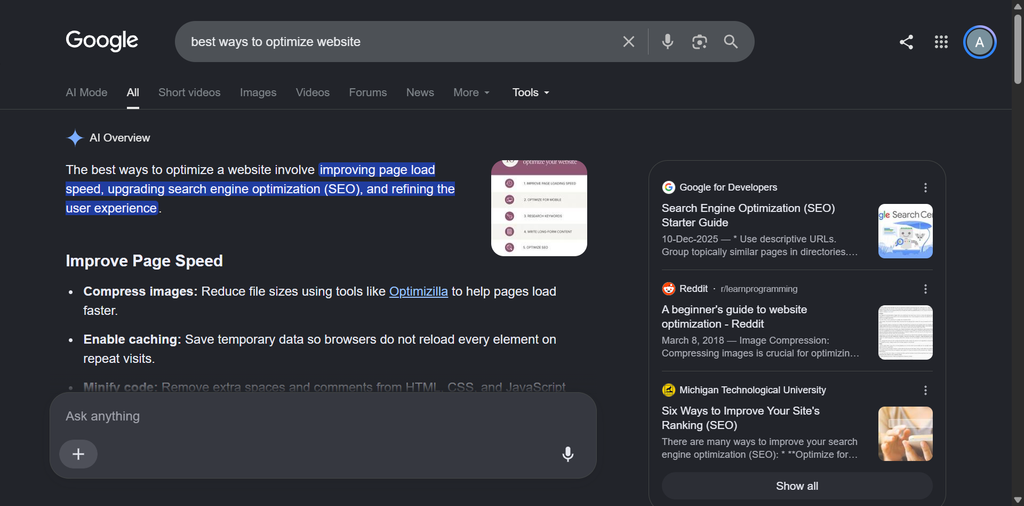This screenshot has width=1024, height=506.
Task: Click the highlighted text improving page load speed
Action: [x=261, y=189]
